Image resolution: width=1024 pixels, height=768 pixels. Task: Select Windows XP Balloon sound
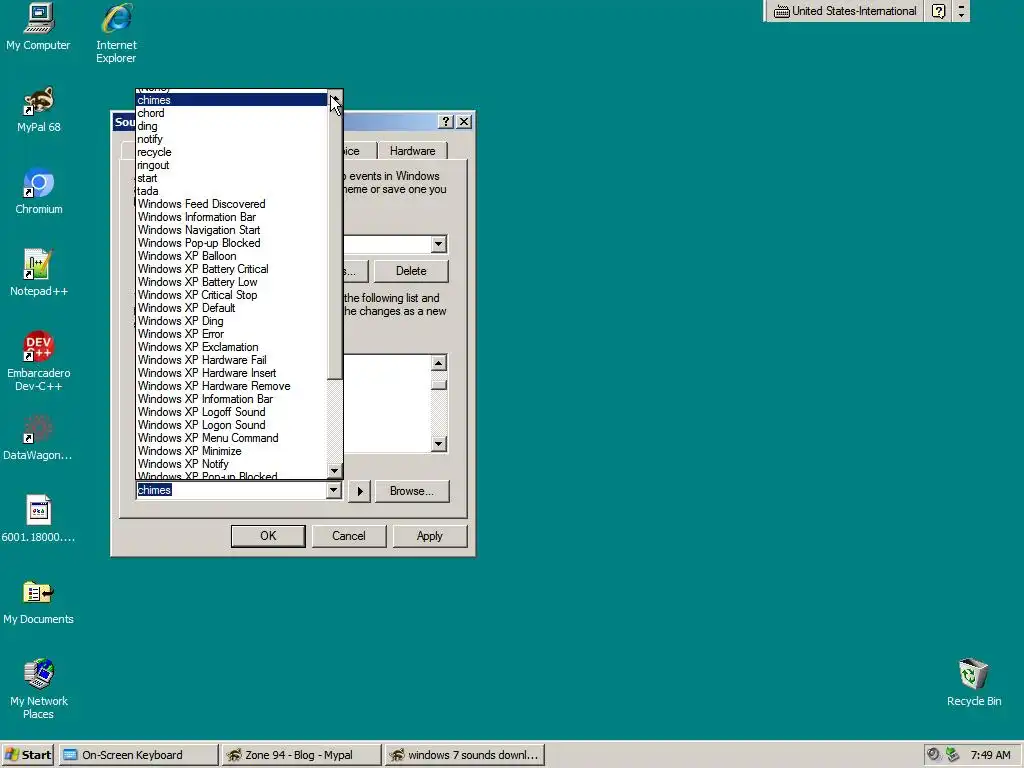(x=231, y=256)
